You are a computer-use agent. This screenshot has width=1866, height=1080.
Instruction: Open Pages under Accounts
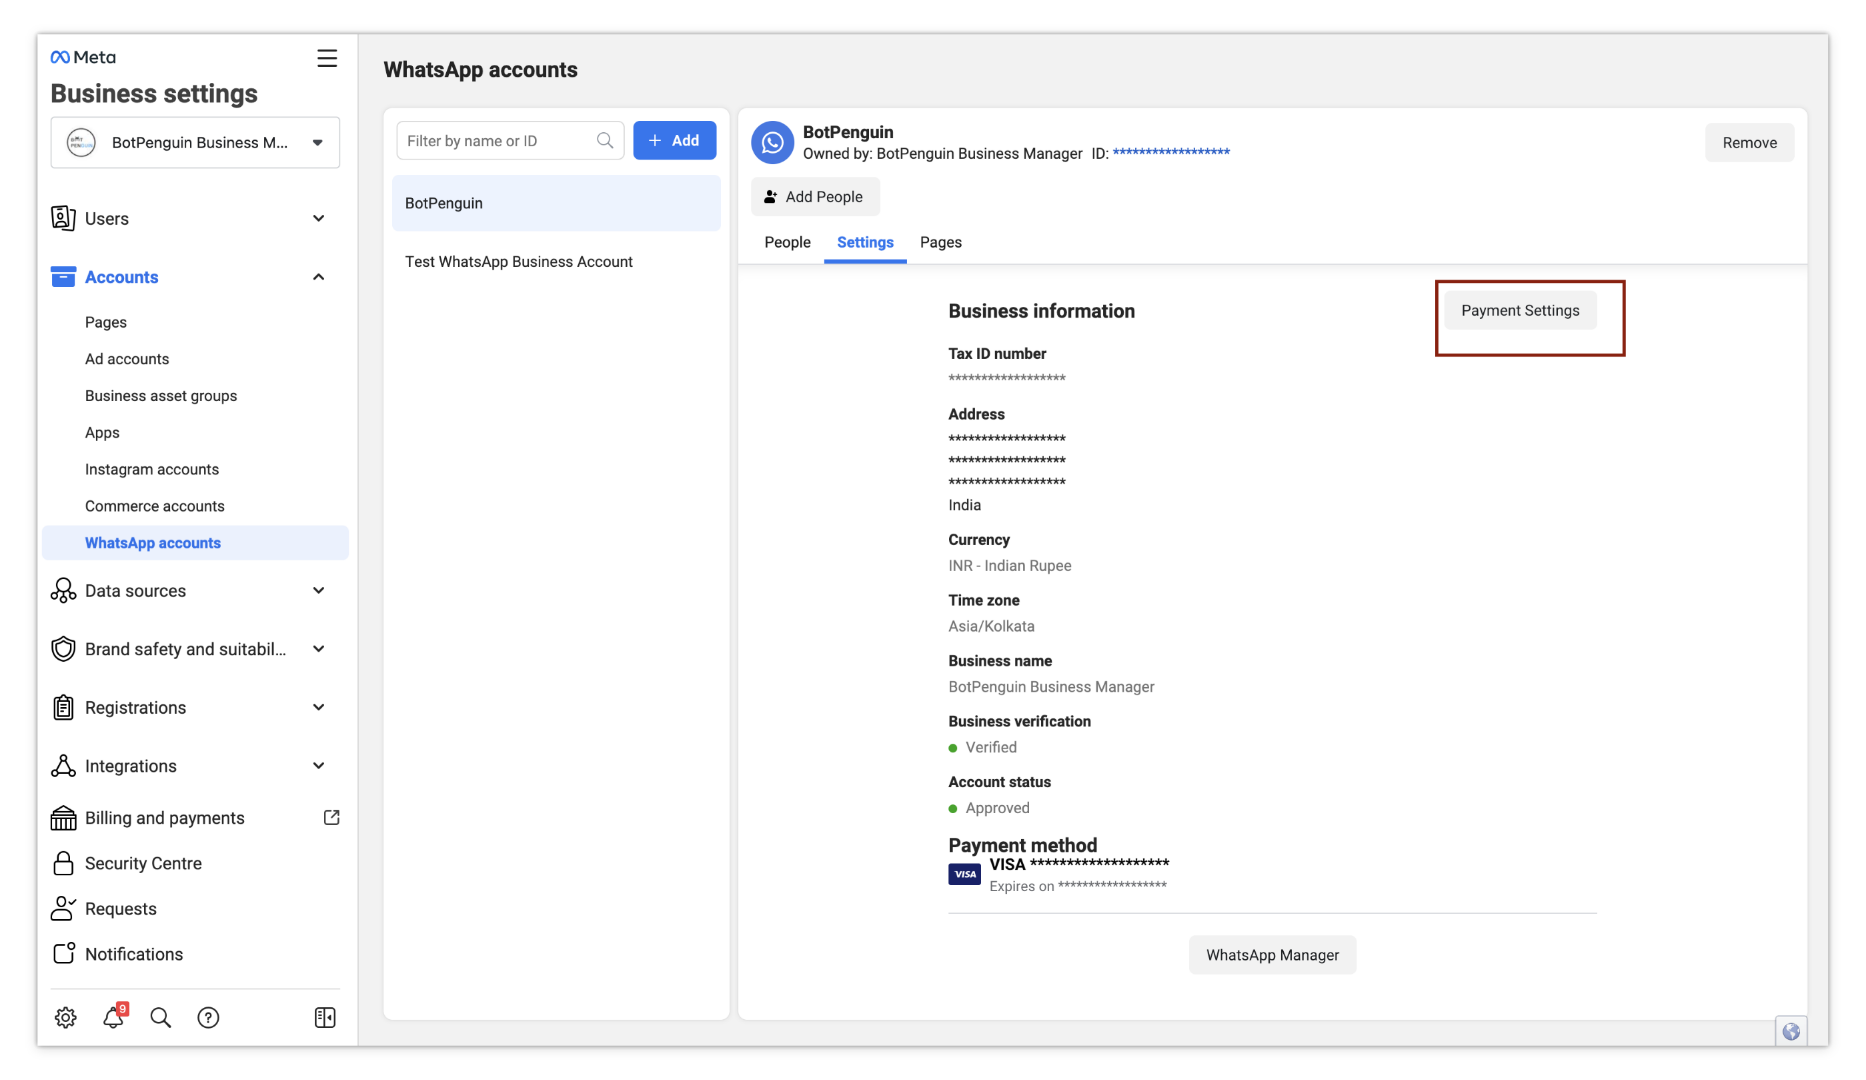pyautogui.click(x=106, y=322)
